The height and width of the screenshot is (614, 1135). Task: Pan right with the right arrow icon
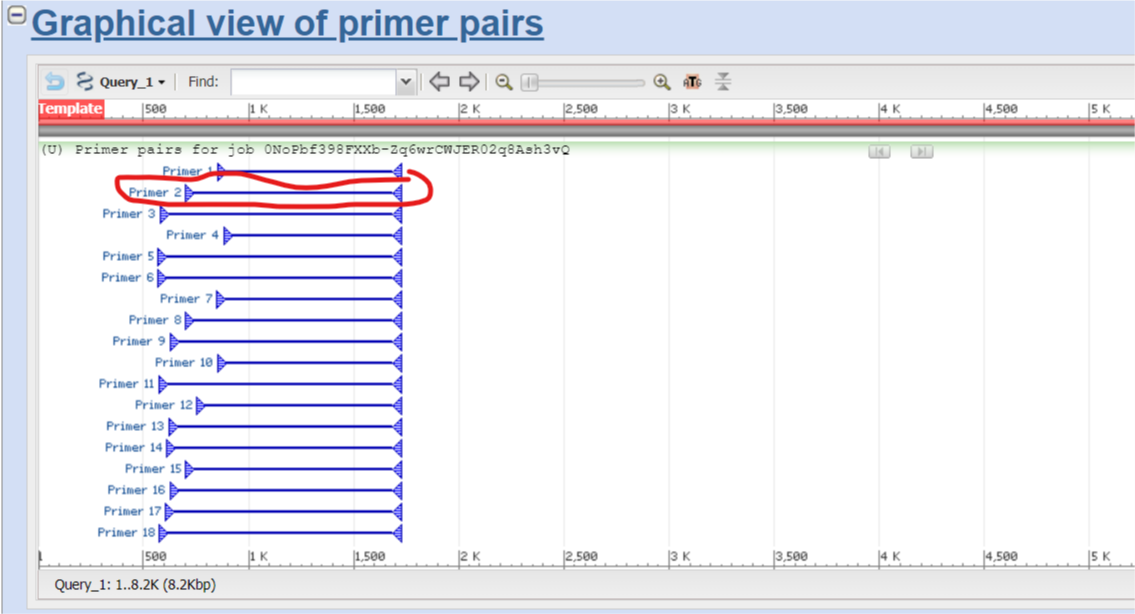pyautogui.click(x=469, y=82)
